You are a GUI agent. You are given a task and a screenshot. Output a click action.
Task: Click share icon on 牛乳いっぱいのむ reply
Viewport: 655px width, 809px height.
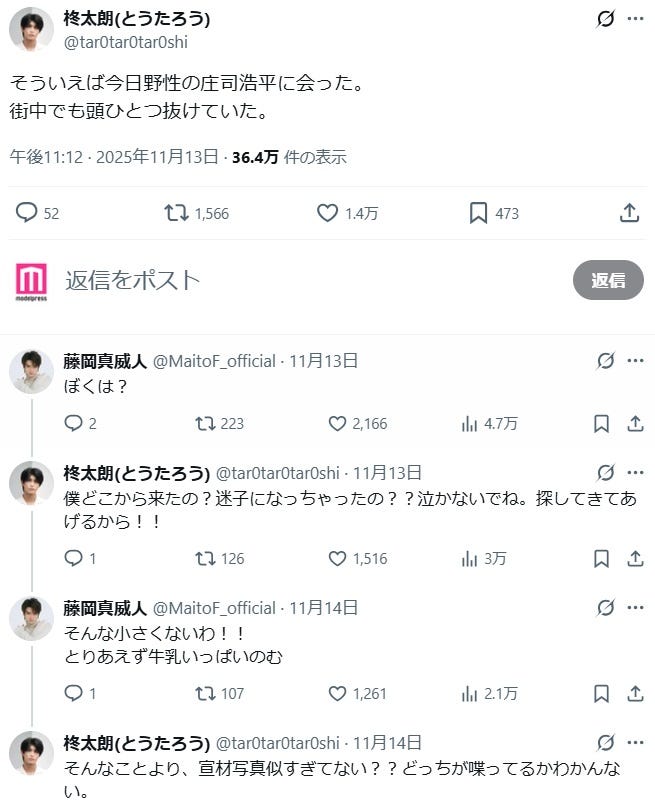pos(635,692)
